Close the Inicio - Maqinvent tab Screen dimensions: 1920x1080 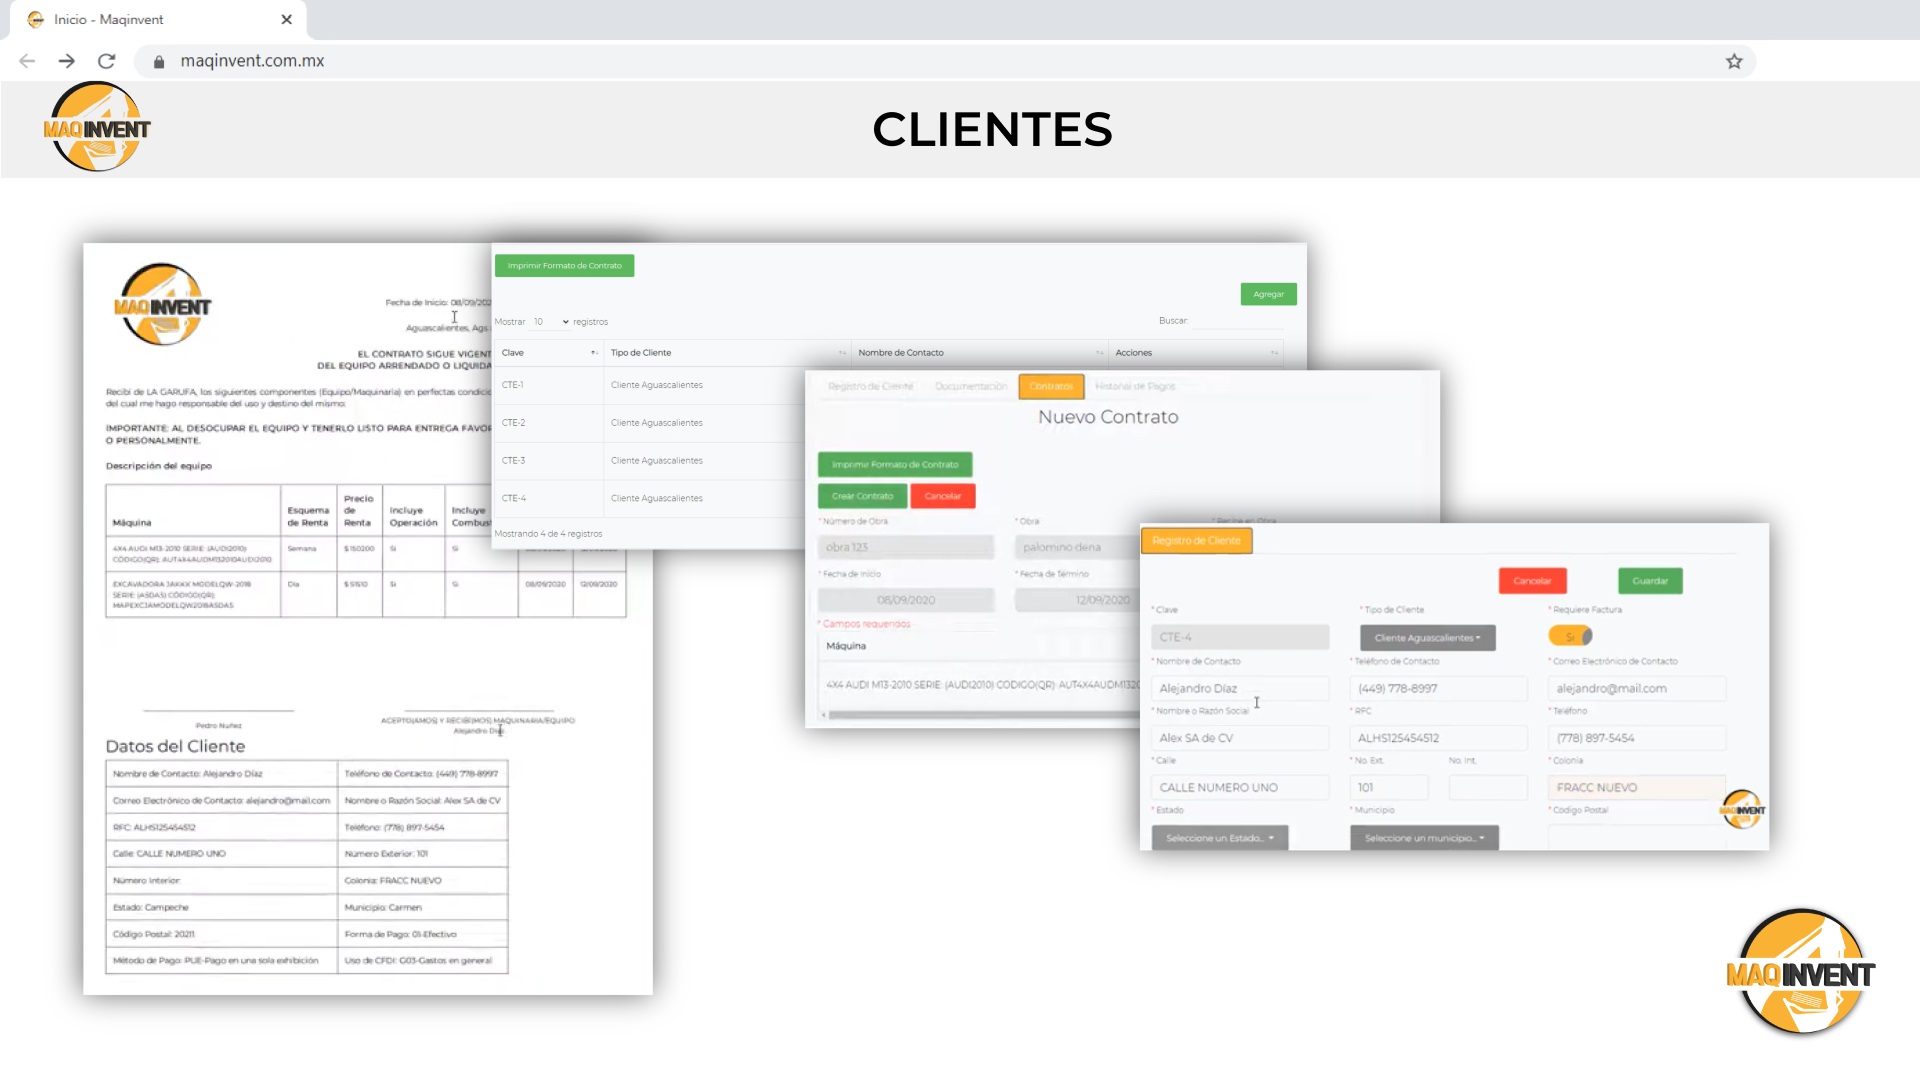(287, 19)
